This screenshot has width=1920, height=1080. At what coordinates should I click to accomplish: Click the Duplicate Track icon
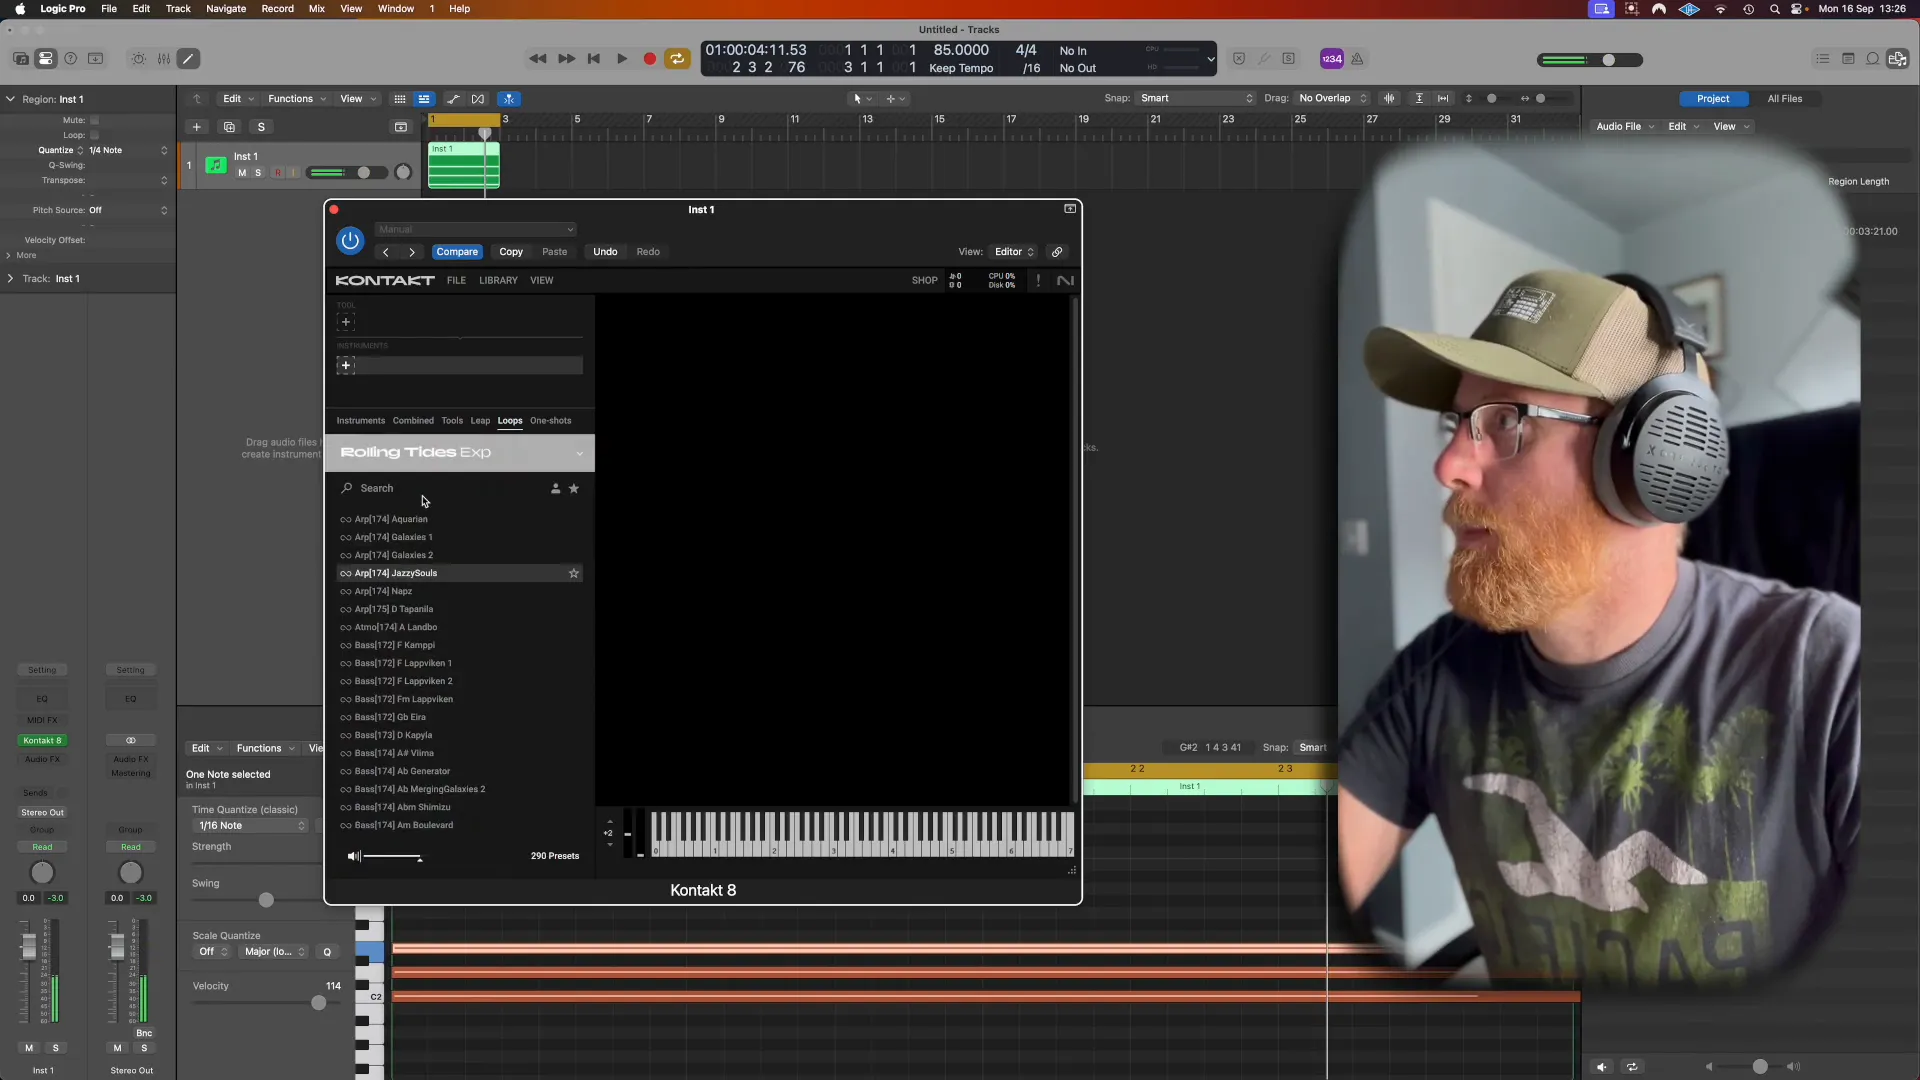click(229, 127)
